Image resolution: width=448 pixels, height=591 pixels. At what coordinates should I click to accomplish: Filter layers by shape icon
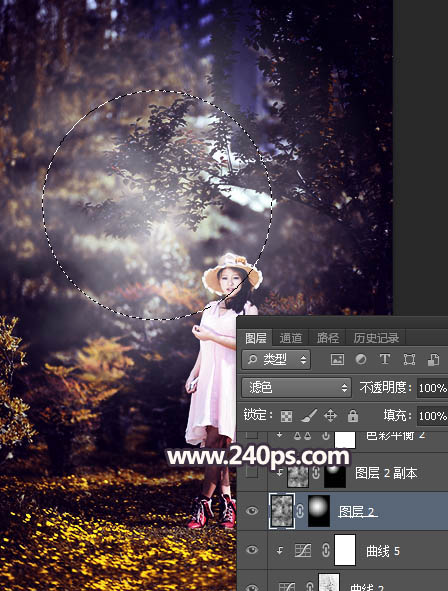click(409, 360)
